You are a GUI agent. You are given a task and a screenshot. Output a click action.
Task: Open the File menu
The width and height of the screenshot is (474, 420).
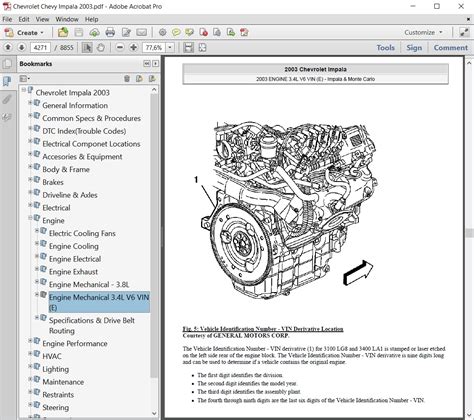[7, 19]
